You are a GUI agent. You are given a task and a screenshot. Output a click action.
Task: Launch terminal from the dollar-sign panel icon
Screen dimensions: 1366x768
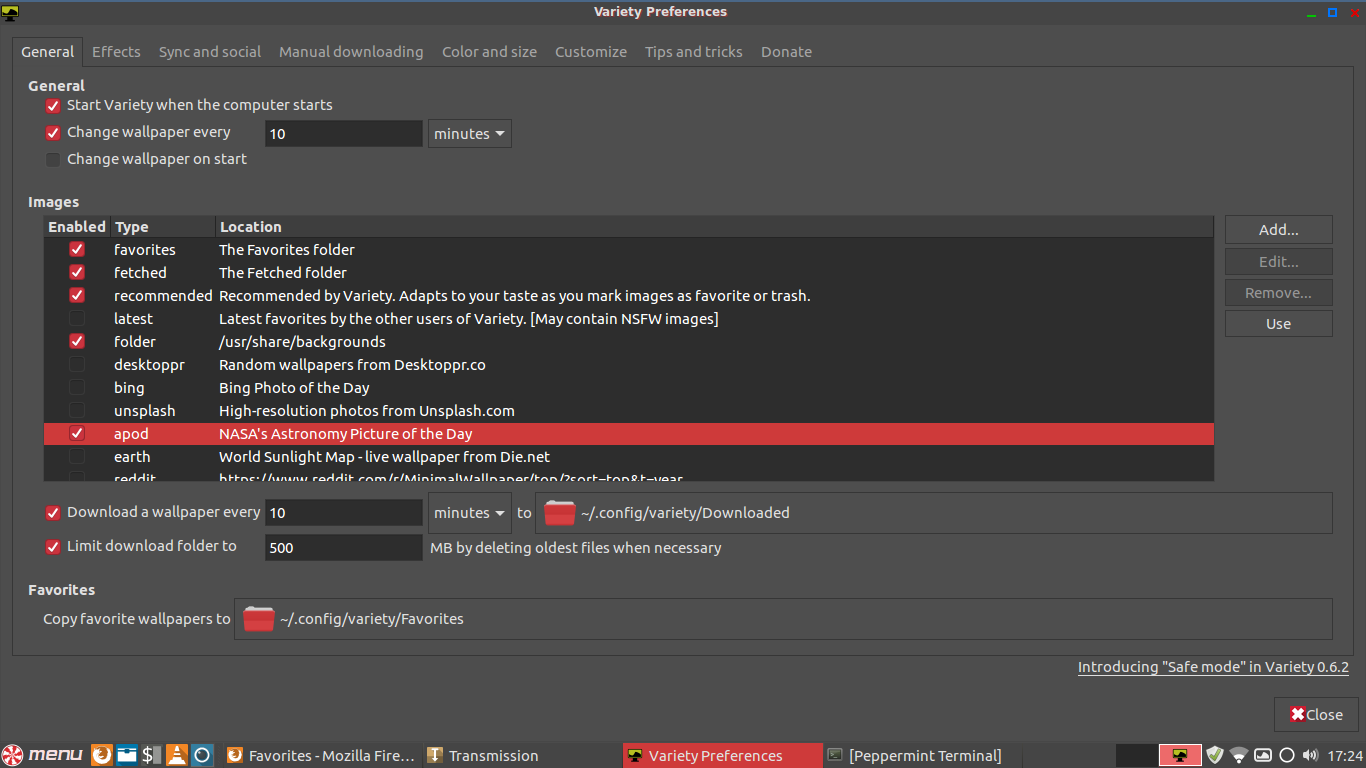click(151, 755)
